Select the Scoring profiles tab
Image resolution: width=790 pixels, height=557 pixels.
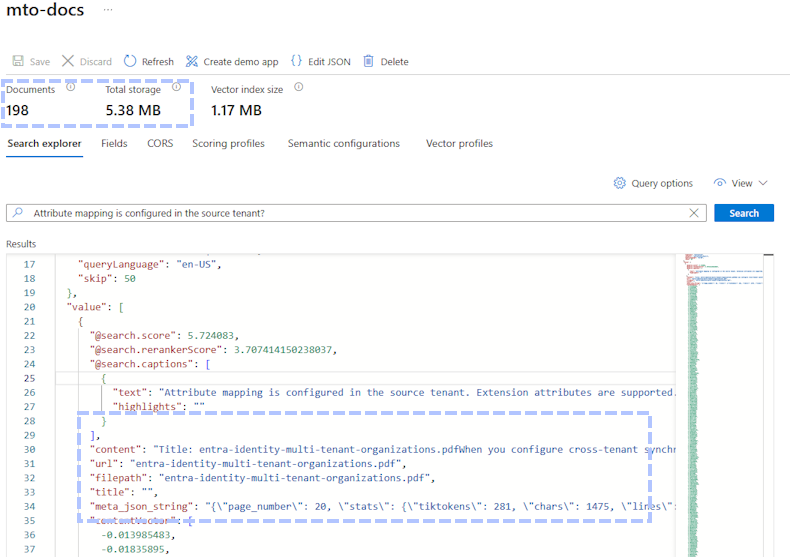(228, 143)
